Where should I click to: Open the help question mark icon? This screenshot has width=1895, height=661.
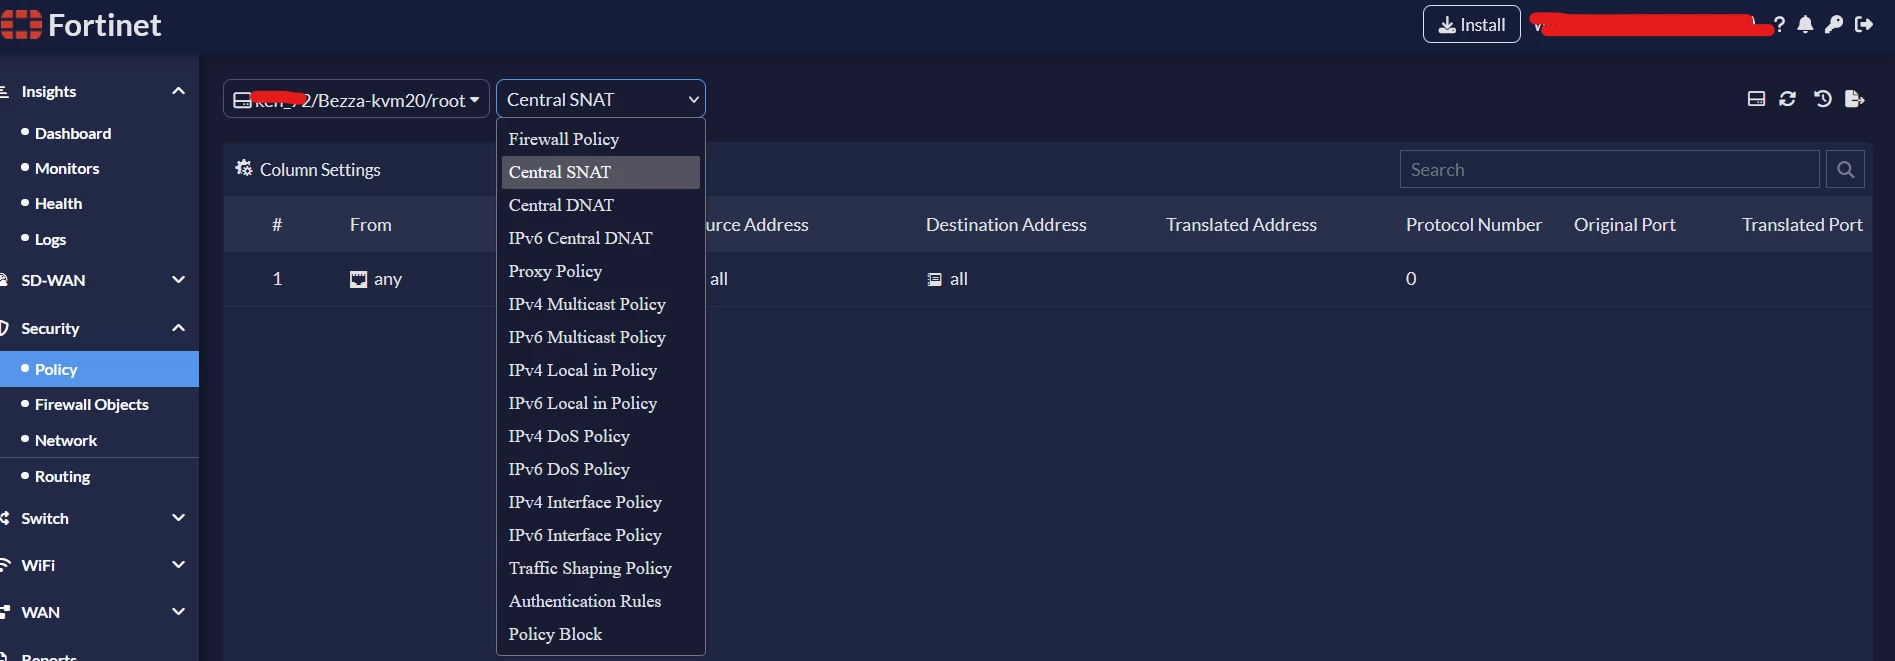(x=1779, y=25)
